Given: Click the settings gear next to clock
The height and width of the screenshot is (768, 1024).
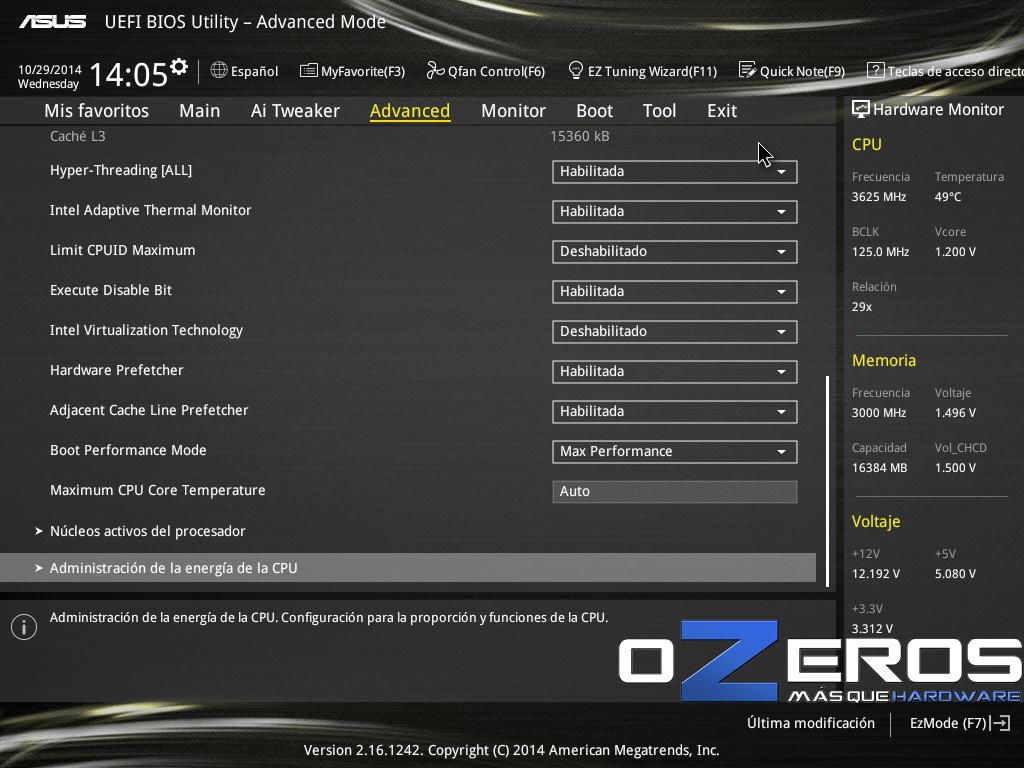Looking at the screenshot, I should coord(179,67).
